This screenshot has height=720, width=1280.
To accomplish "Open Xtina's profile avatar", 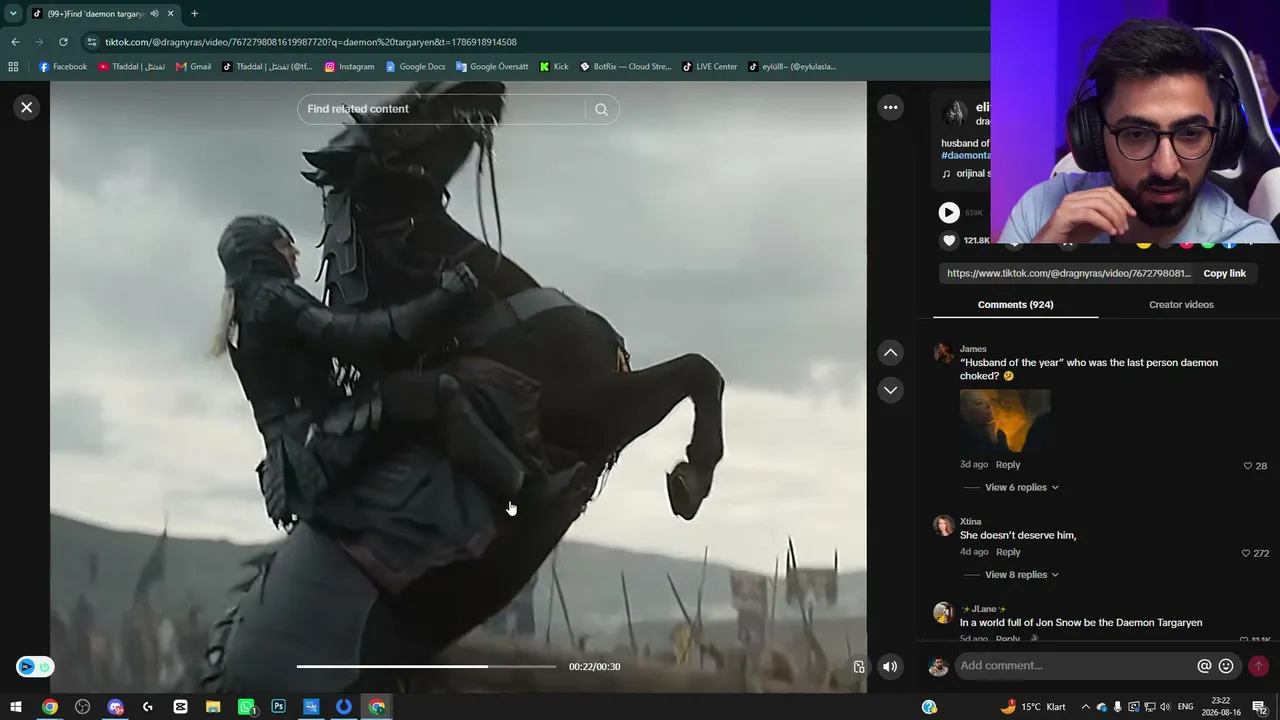I will click(943, 526).
